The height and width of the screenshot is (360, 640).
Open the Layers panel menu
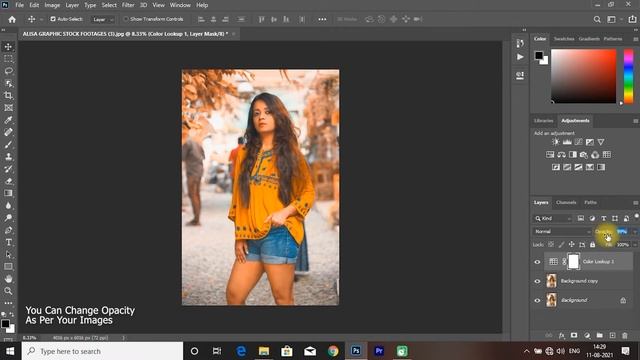[636, 203]
